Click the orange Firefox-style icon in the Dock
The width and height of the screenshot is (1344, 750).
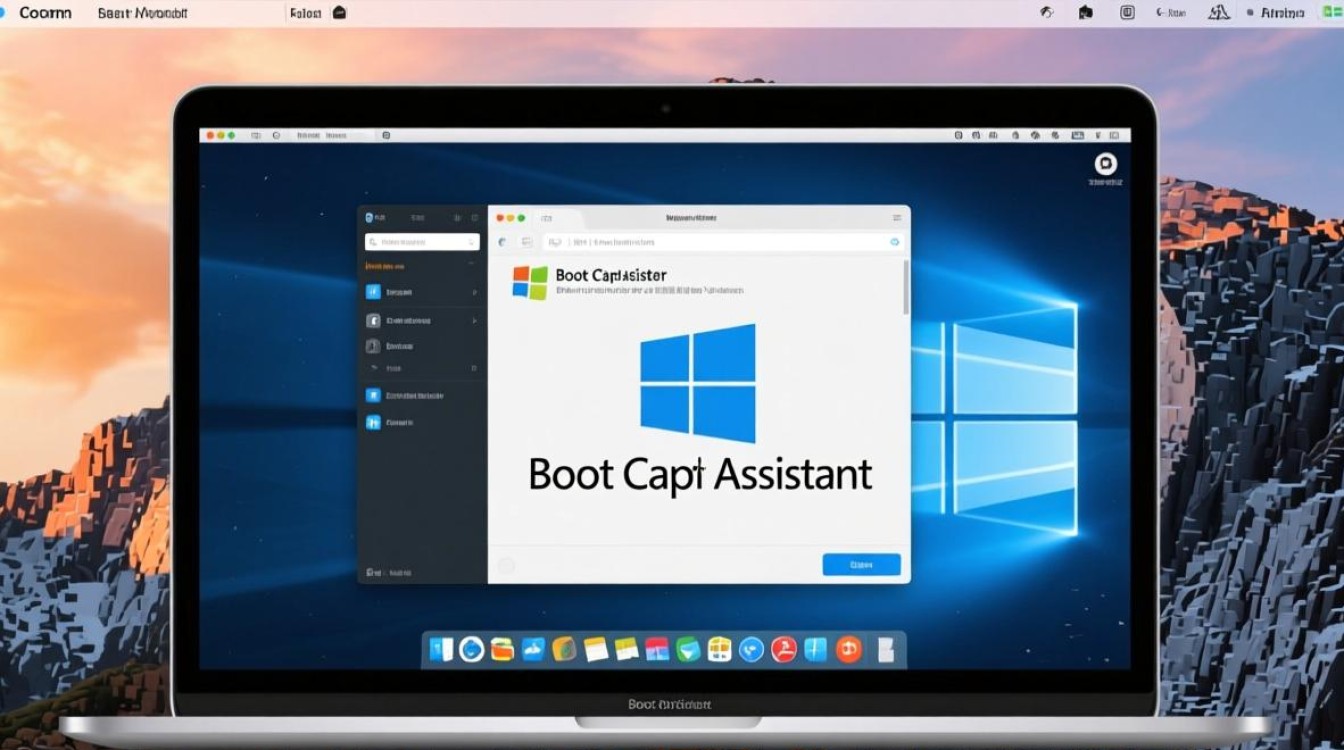[852, 650]
